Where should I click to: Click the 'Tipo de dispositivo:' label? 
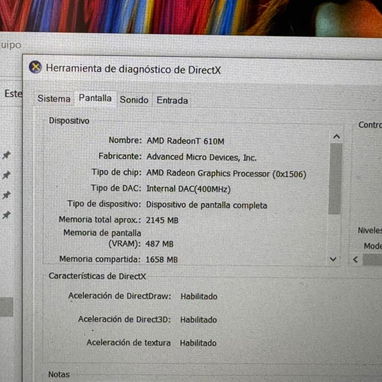click(x=104, y=204)
